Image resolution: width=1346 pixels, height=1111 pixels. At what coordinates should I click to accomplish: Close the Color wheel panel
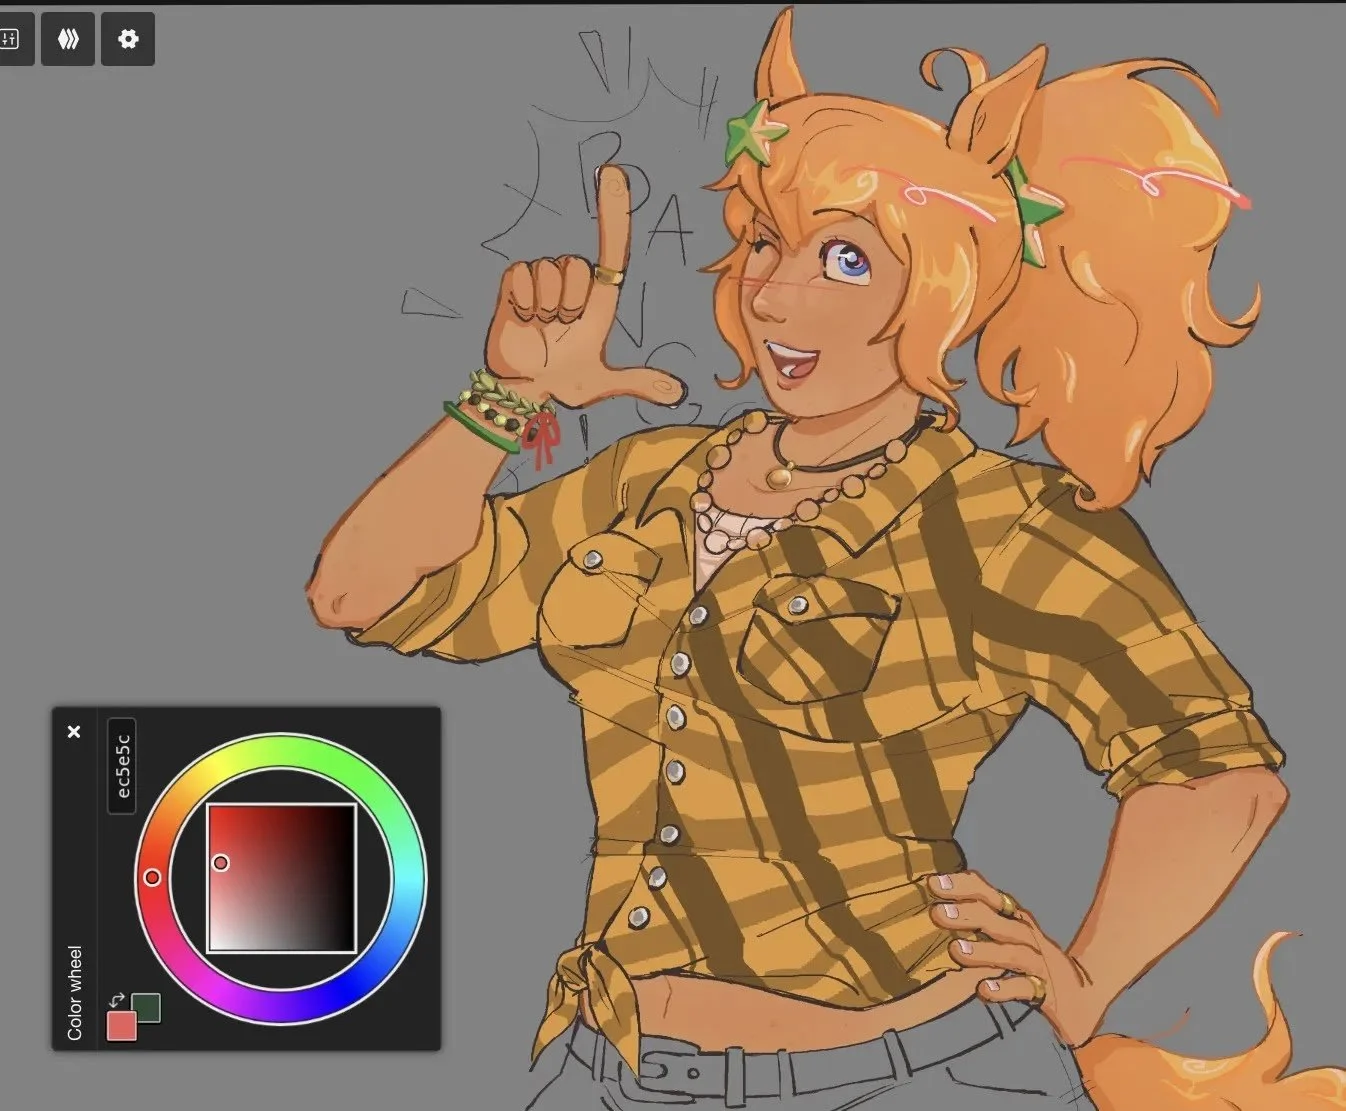pyautogui.click(x=74, y=732)
